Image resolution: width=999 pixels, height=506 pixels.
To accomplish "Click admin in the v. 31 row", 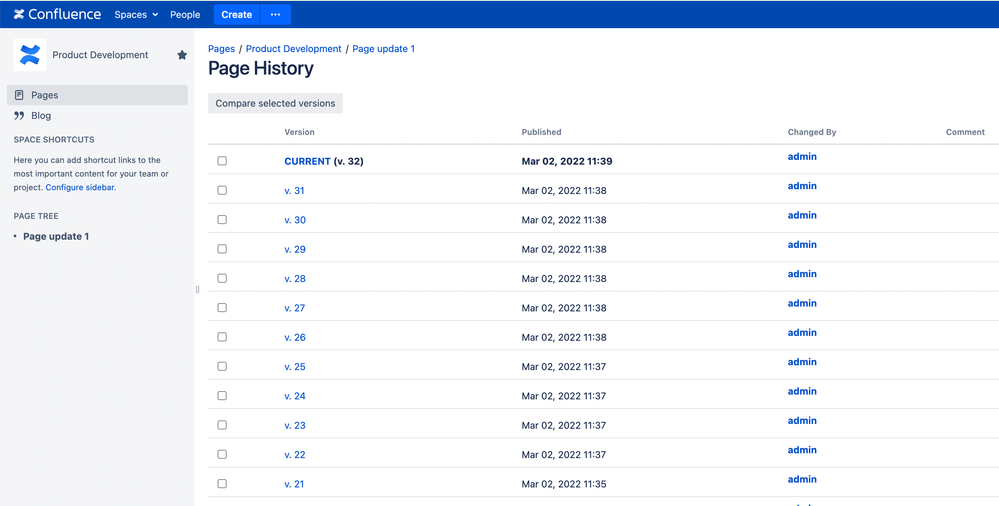I will 802,186.
